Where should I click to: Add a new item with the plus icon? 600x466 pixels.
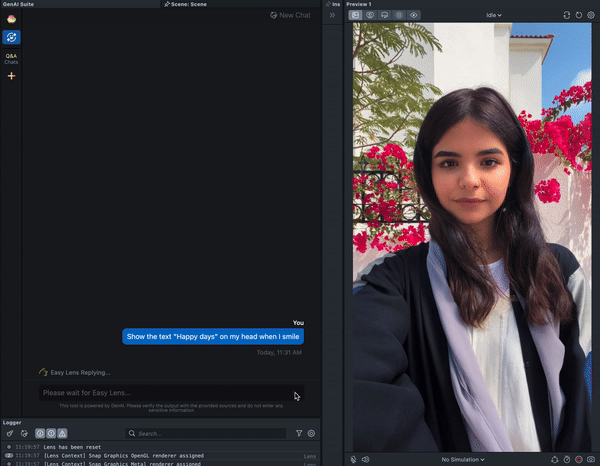[x=12, y=76]
